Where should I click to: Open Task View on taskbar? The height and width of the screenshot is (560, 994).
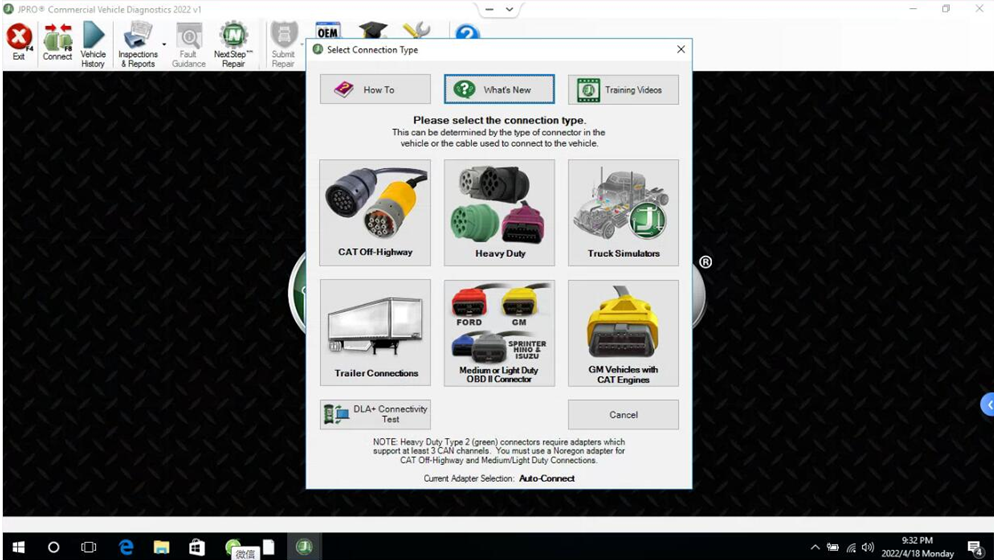(89, 547)
